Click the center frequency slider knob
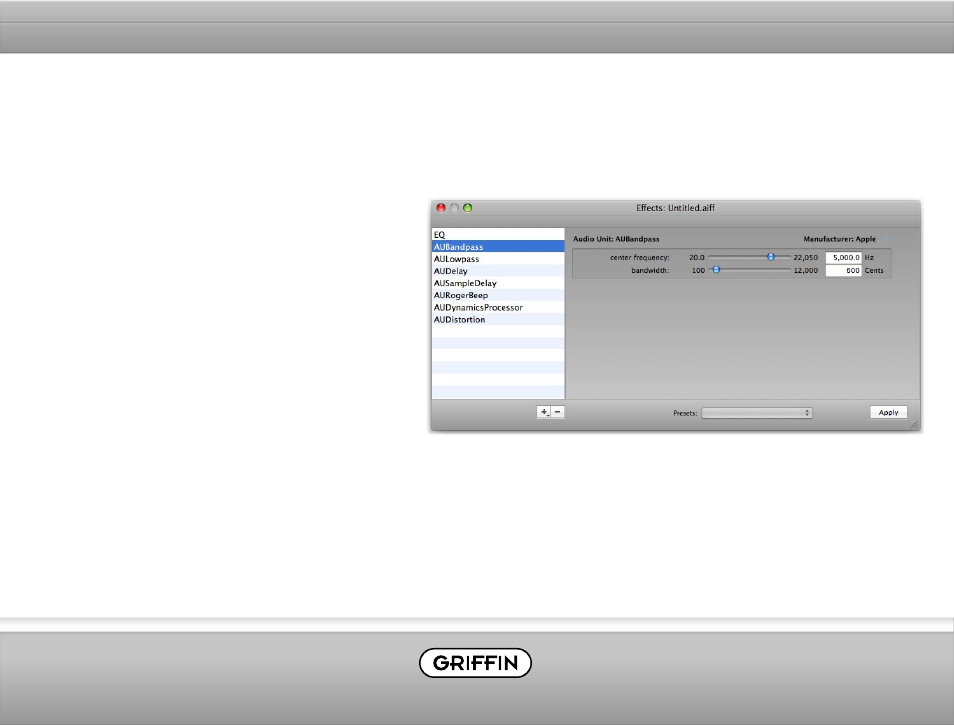954x725 pixels. [771, 257]
